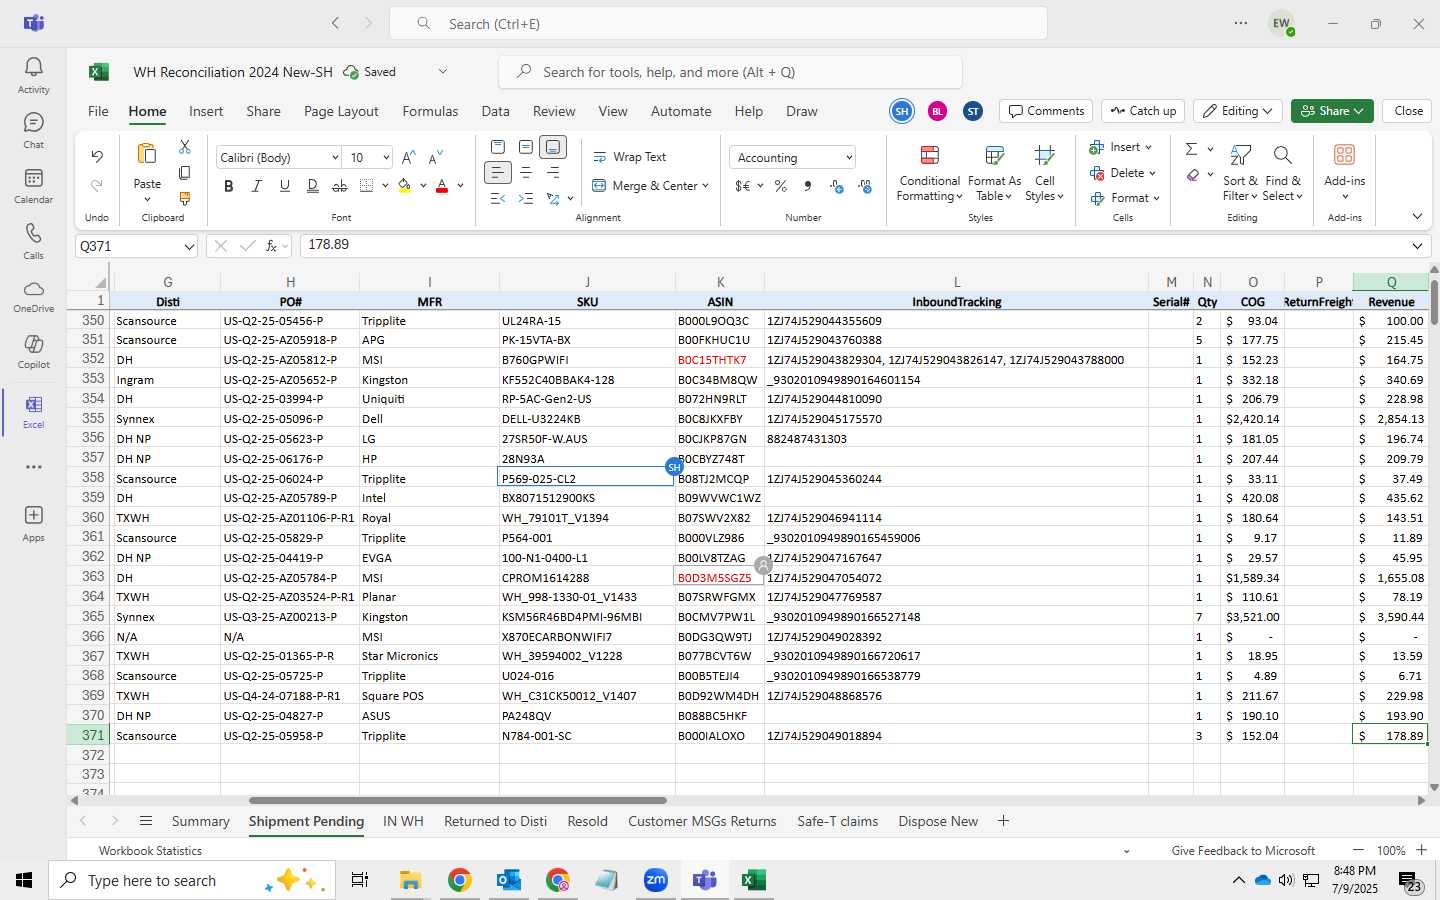Screen dimensions: 1440x900
Task: Add a new sheet with plus icon
Action: click(1003, 821)
